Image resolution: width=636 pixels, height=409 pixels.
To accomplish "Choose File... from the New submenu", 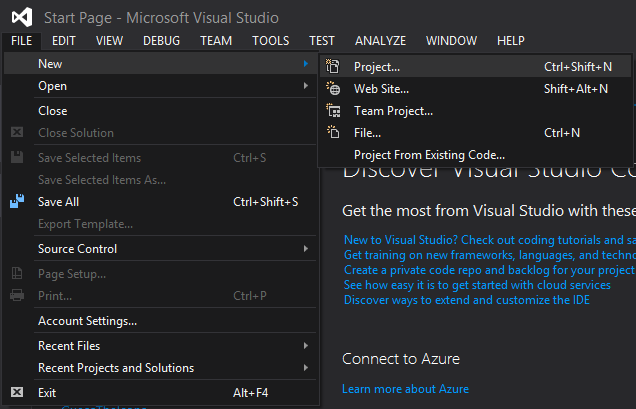I will click(x=475, y=132).
